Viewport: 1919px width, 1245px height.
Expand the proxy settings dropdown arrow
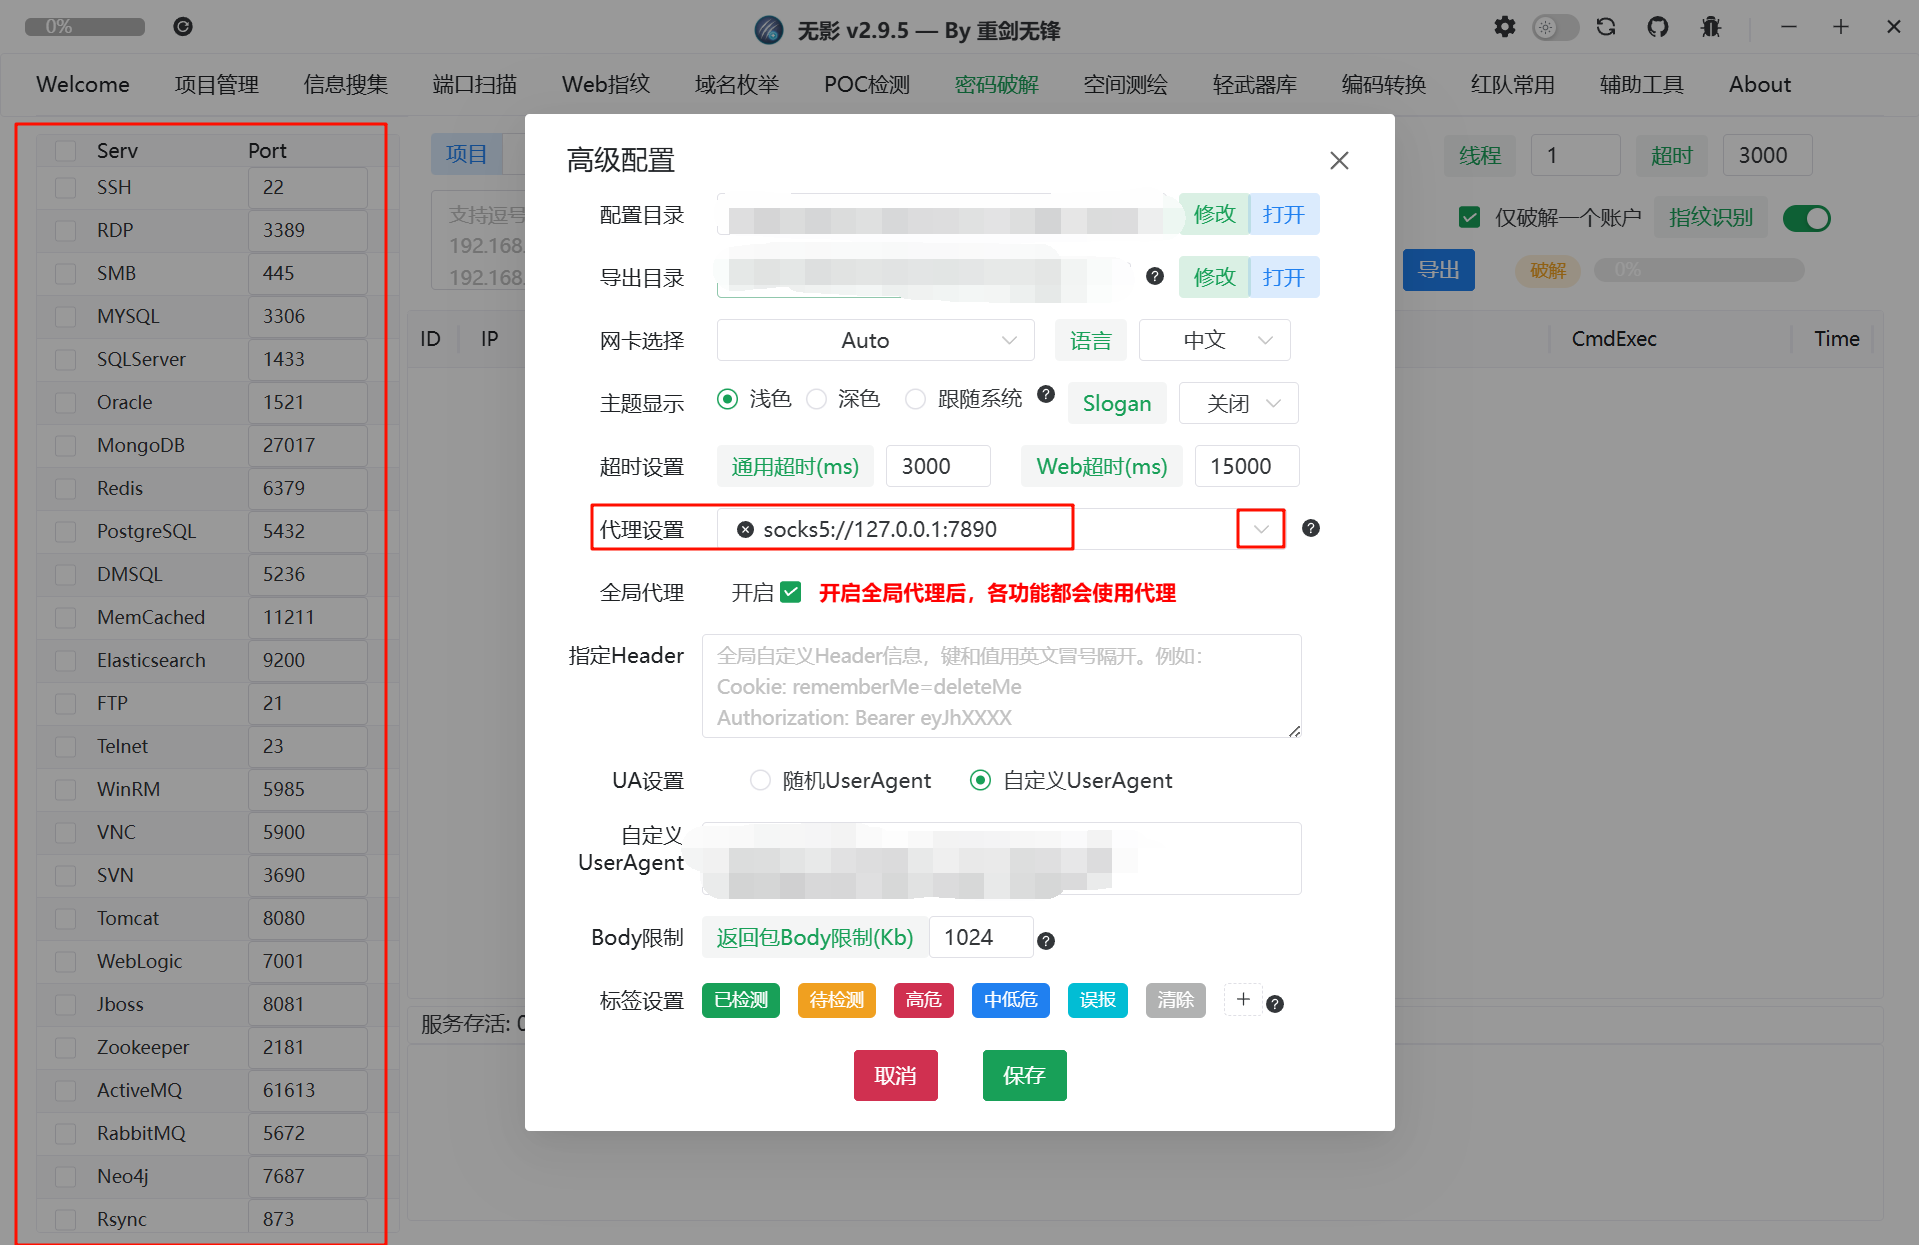1260,529
